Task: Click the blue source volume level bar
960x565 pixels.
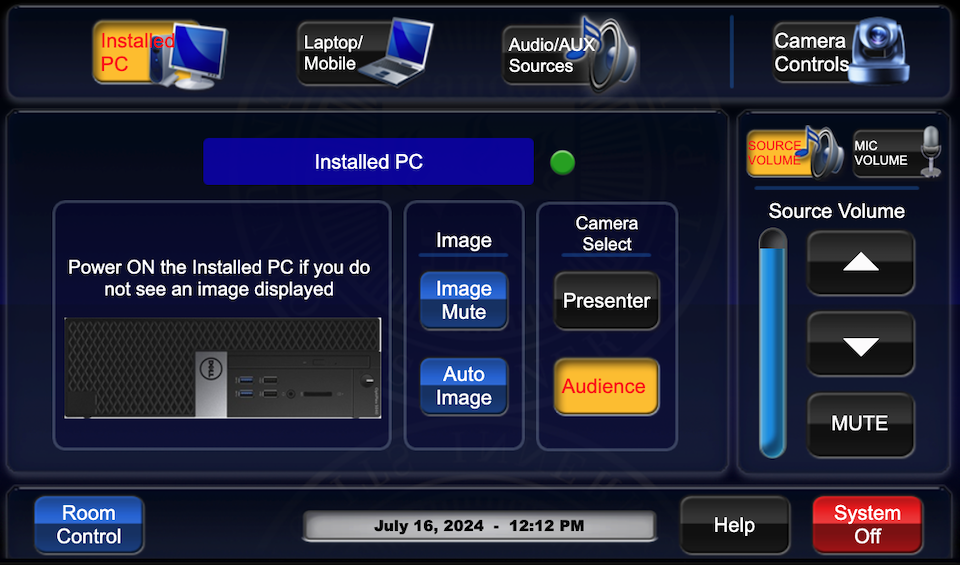Action: (773, 344)
